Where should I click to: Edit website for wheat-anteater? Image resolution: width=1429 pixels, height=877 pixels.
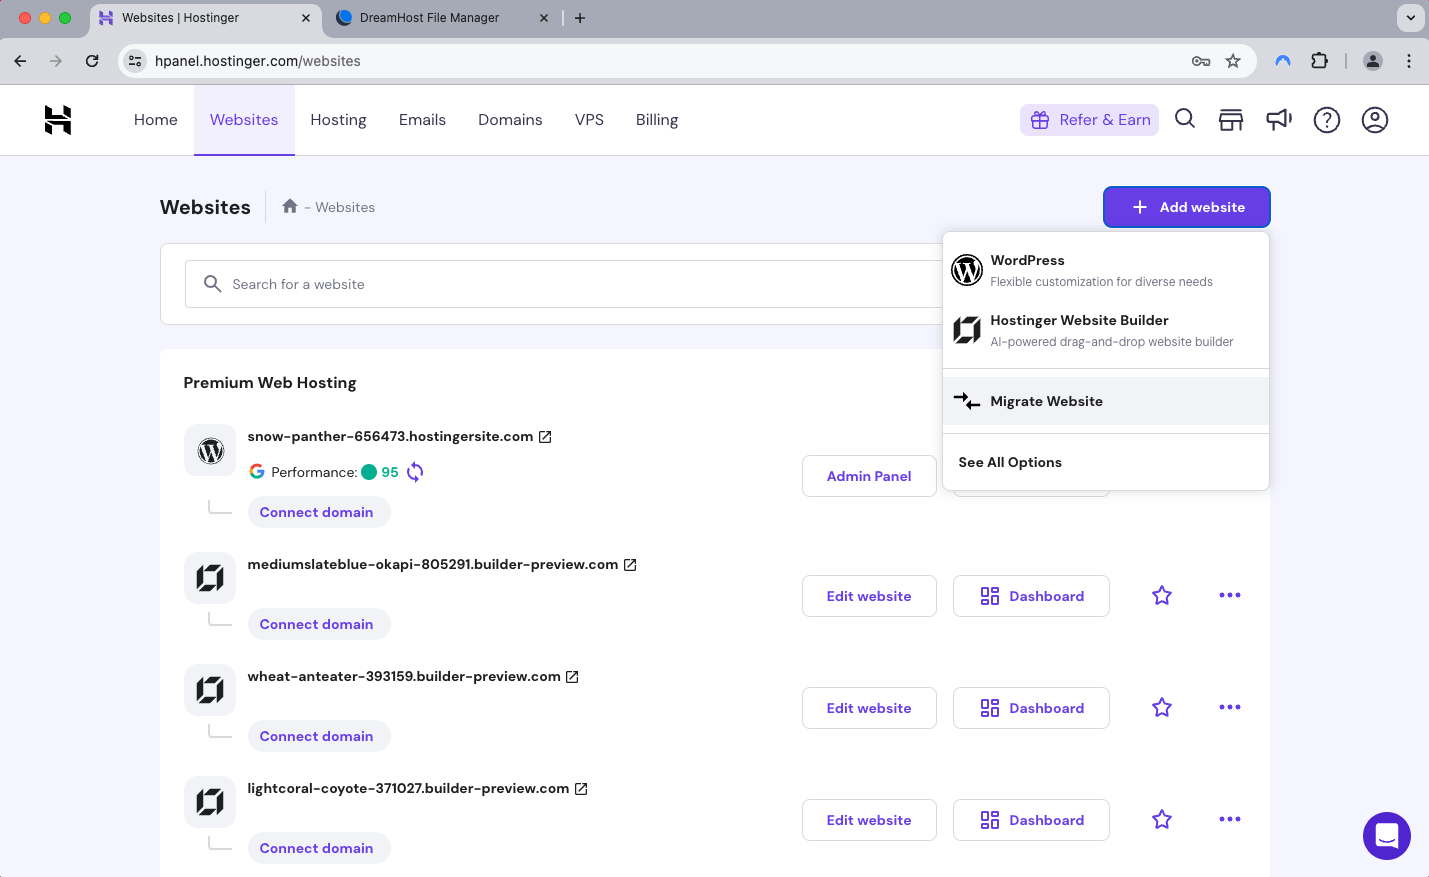tap(869, 708)
